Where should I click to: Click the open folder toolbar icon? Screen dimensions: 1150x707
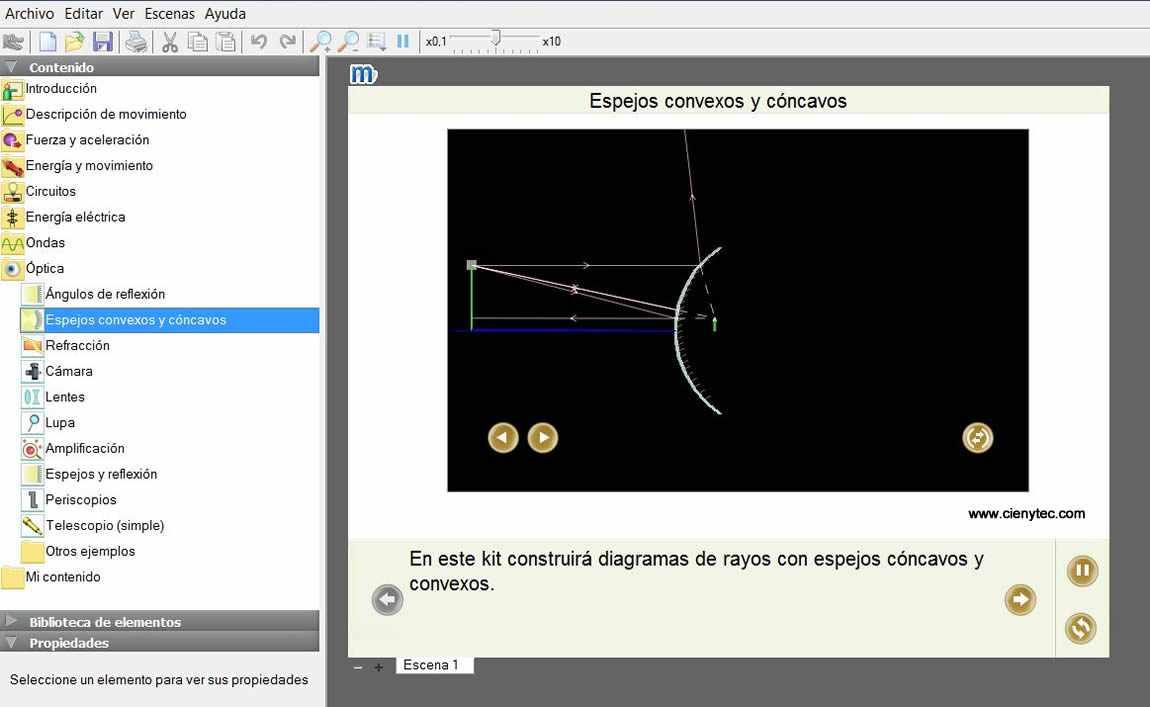(74, 42)
